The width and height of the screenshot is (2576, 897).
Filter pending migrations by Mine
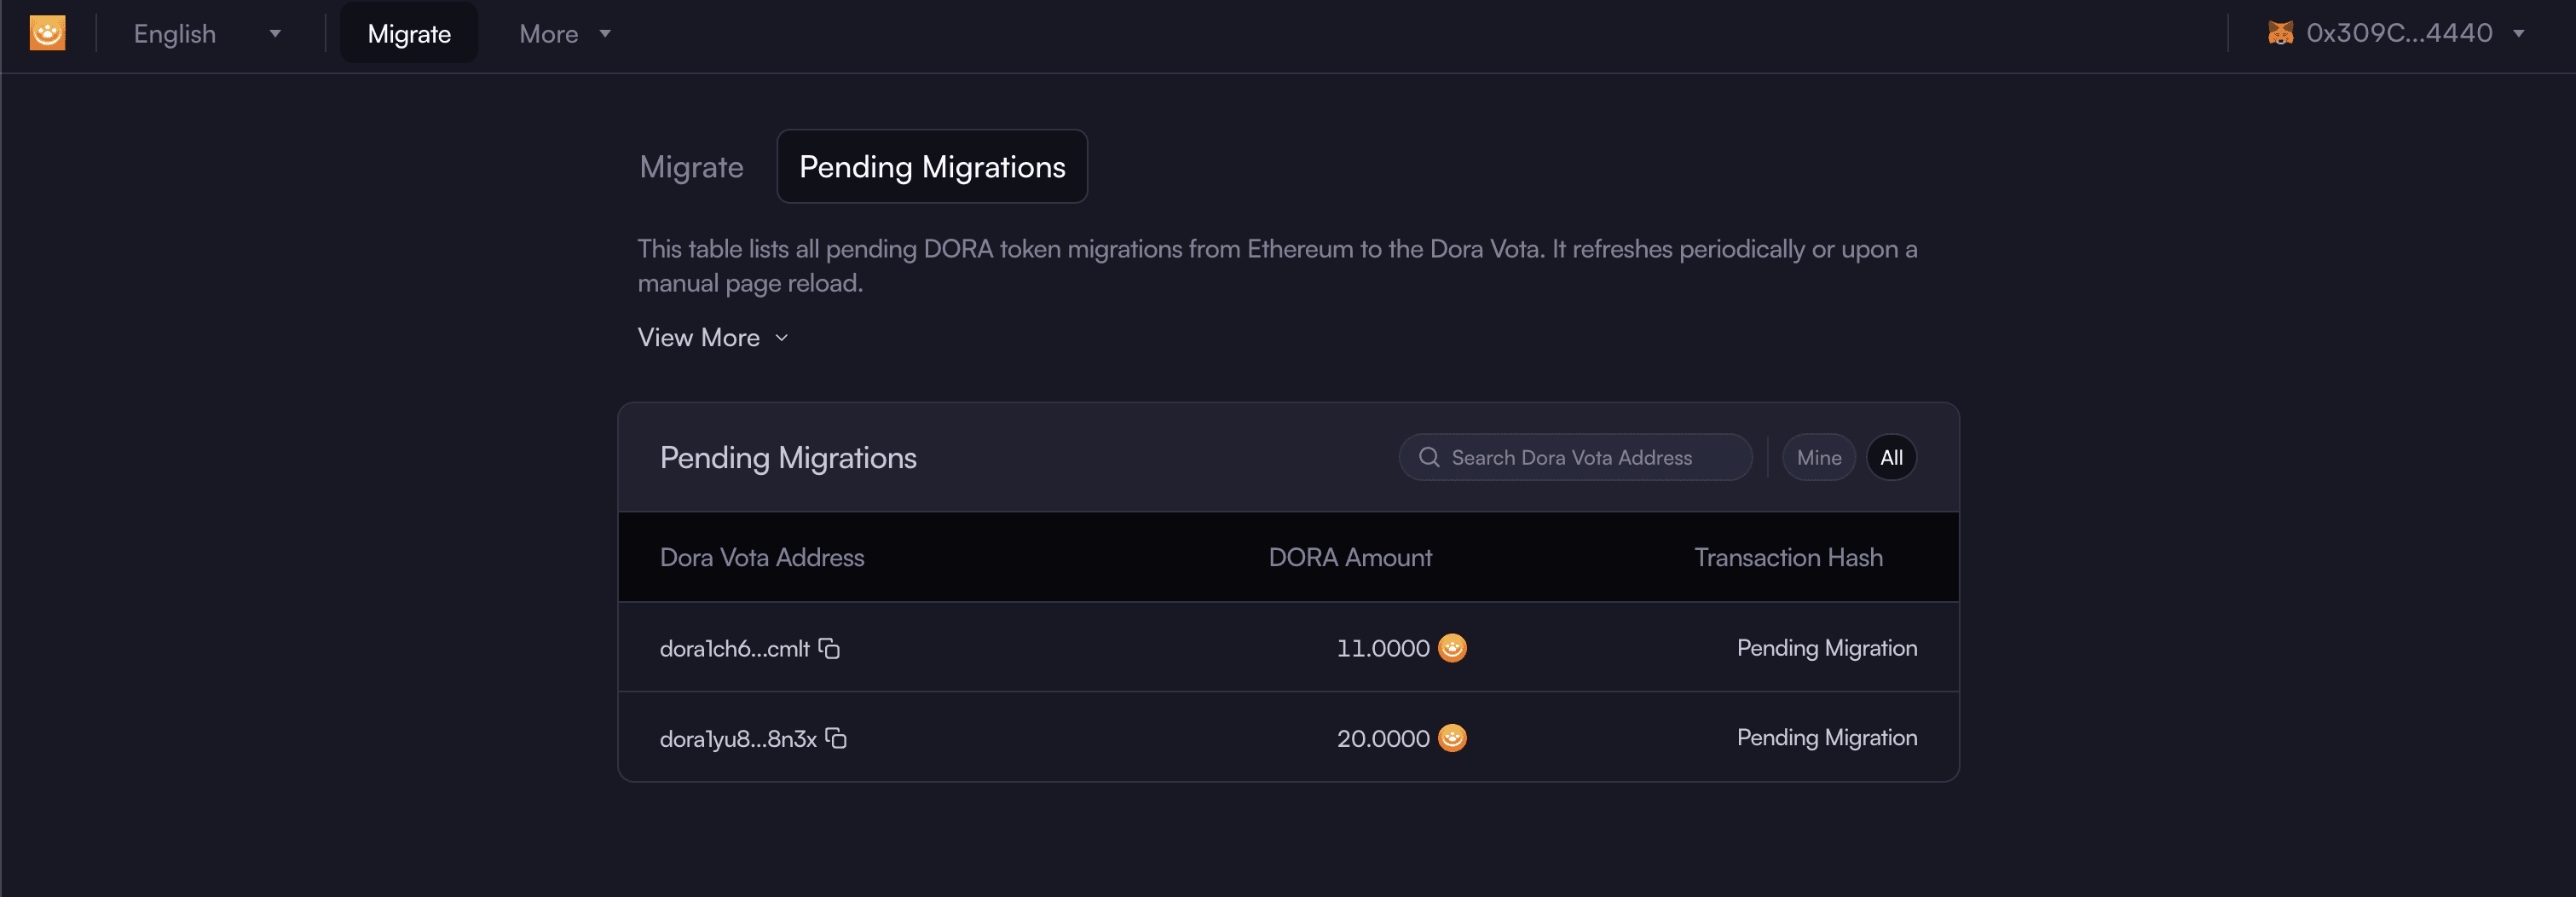[x=1818, y=457]
